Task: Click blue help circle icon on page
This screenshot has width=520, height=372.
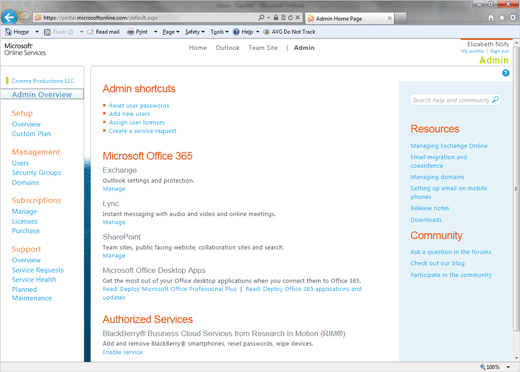Action: [506, 73]
